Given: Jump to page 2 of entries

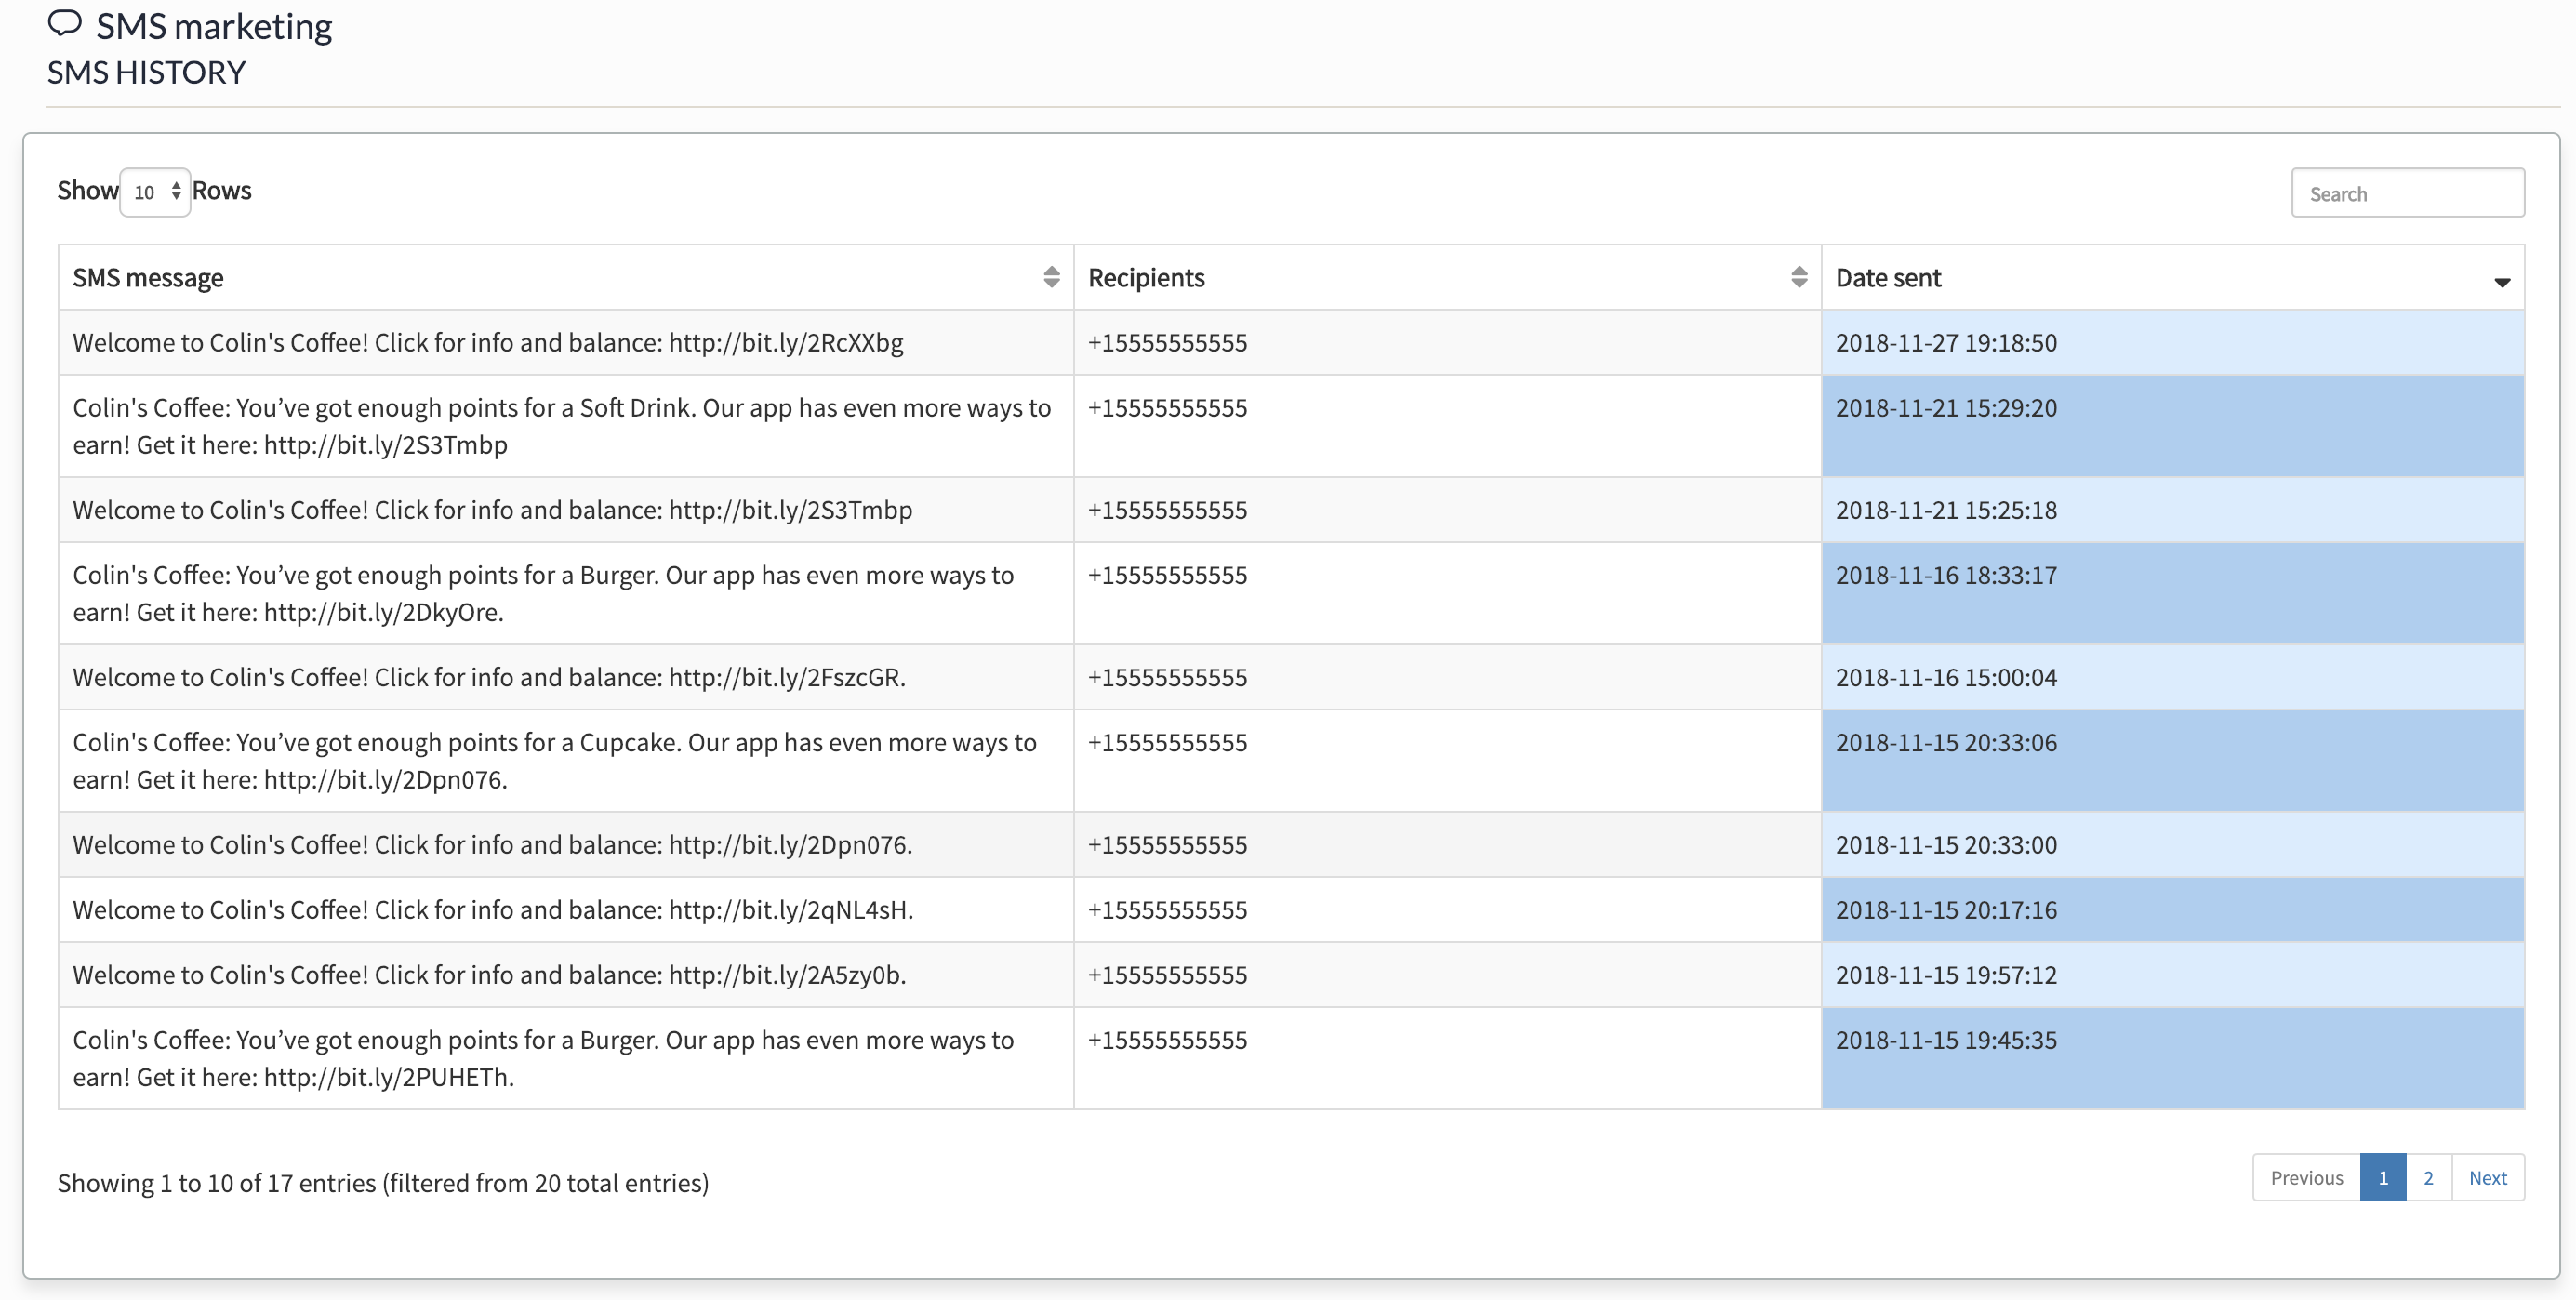Looking at the screenshot, I should click(2428, 1177).
